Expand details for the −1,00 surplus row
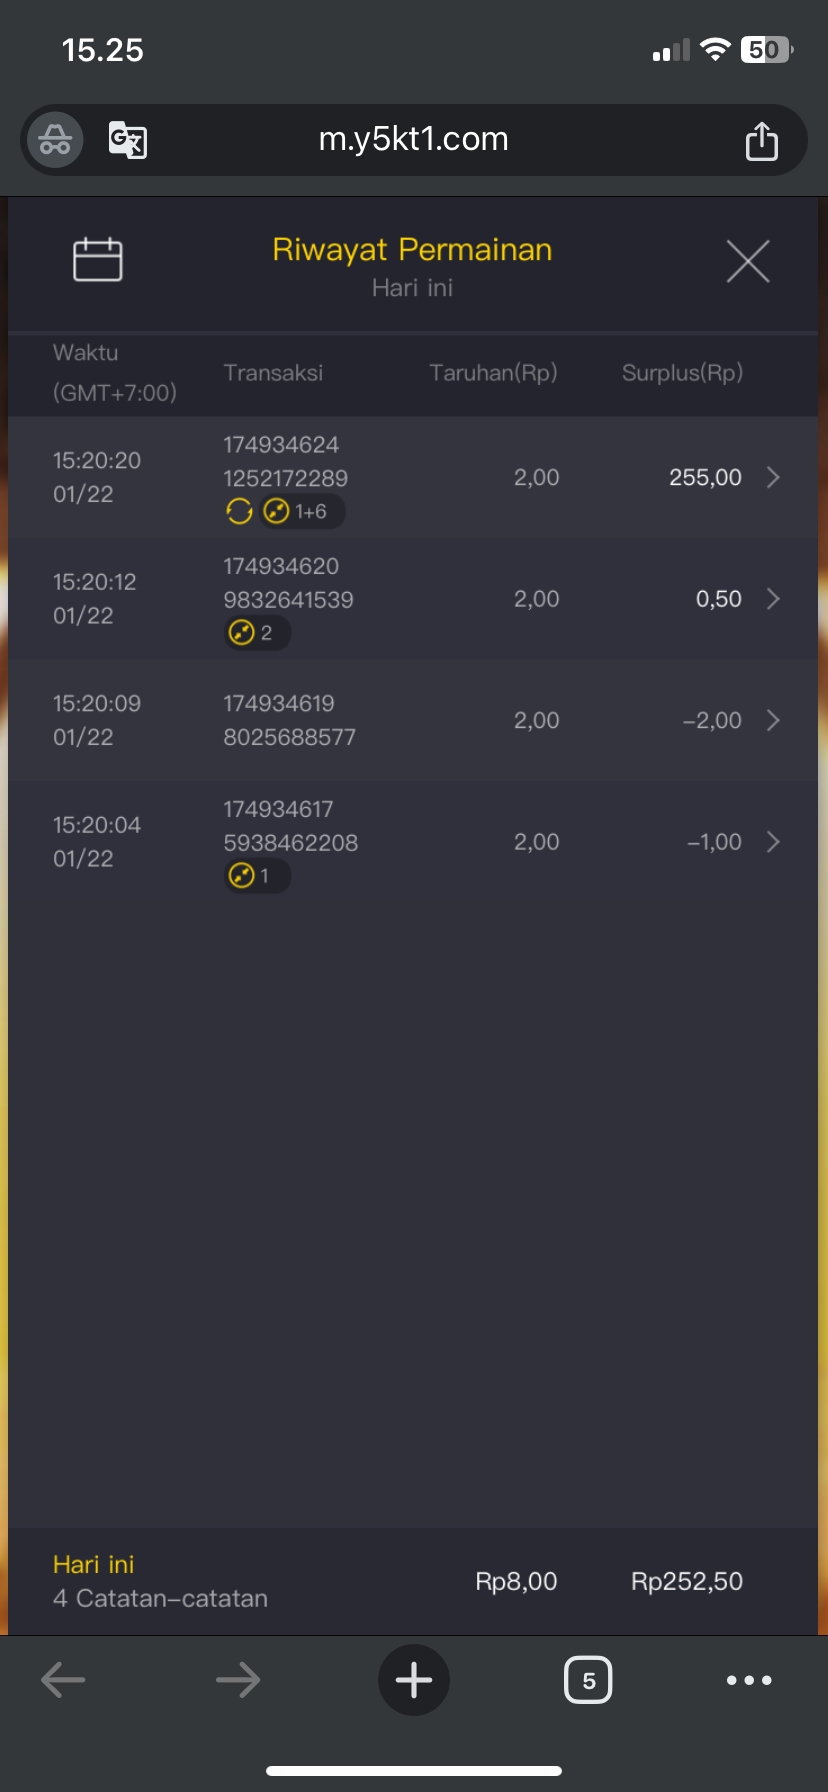The image size is (828, 1792). (x=773, y=842)
